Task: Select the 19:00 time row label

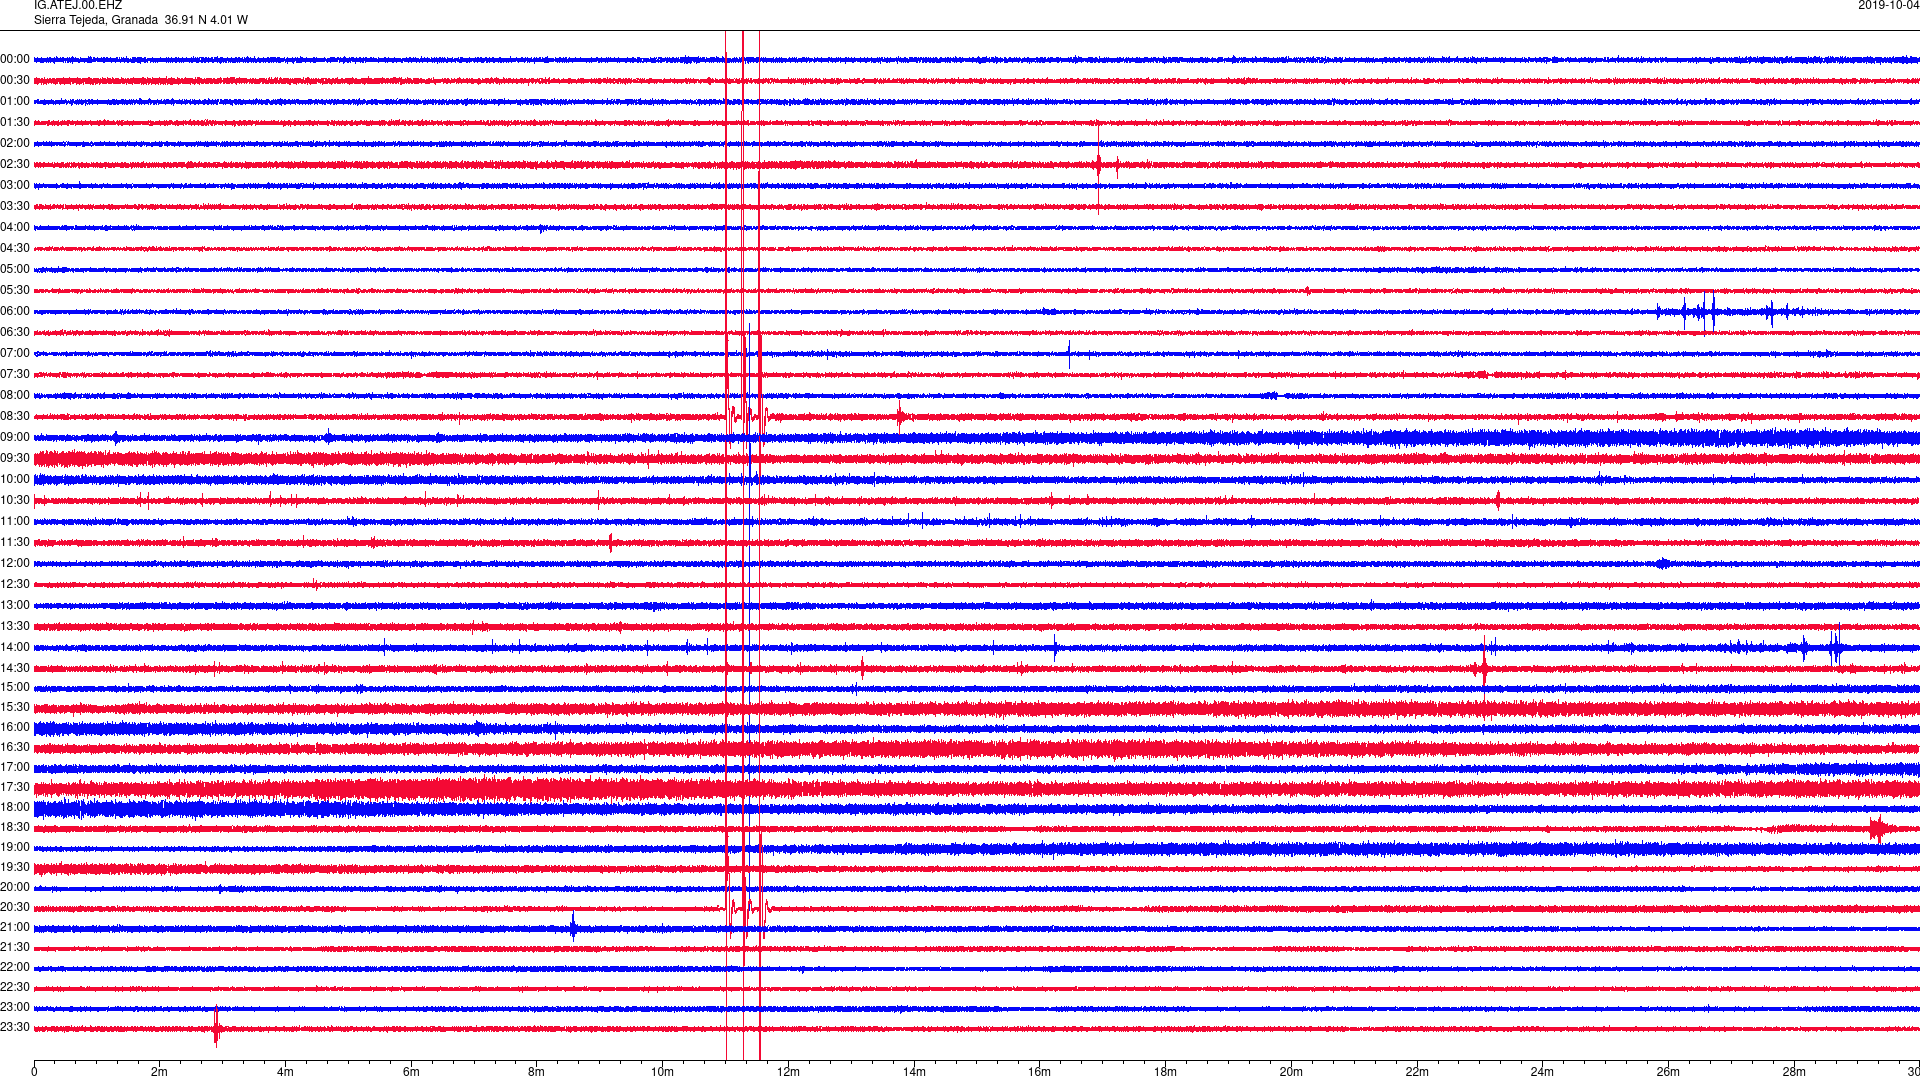Action: click(15, 847)
